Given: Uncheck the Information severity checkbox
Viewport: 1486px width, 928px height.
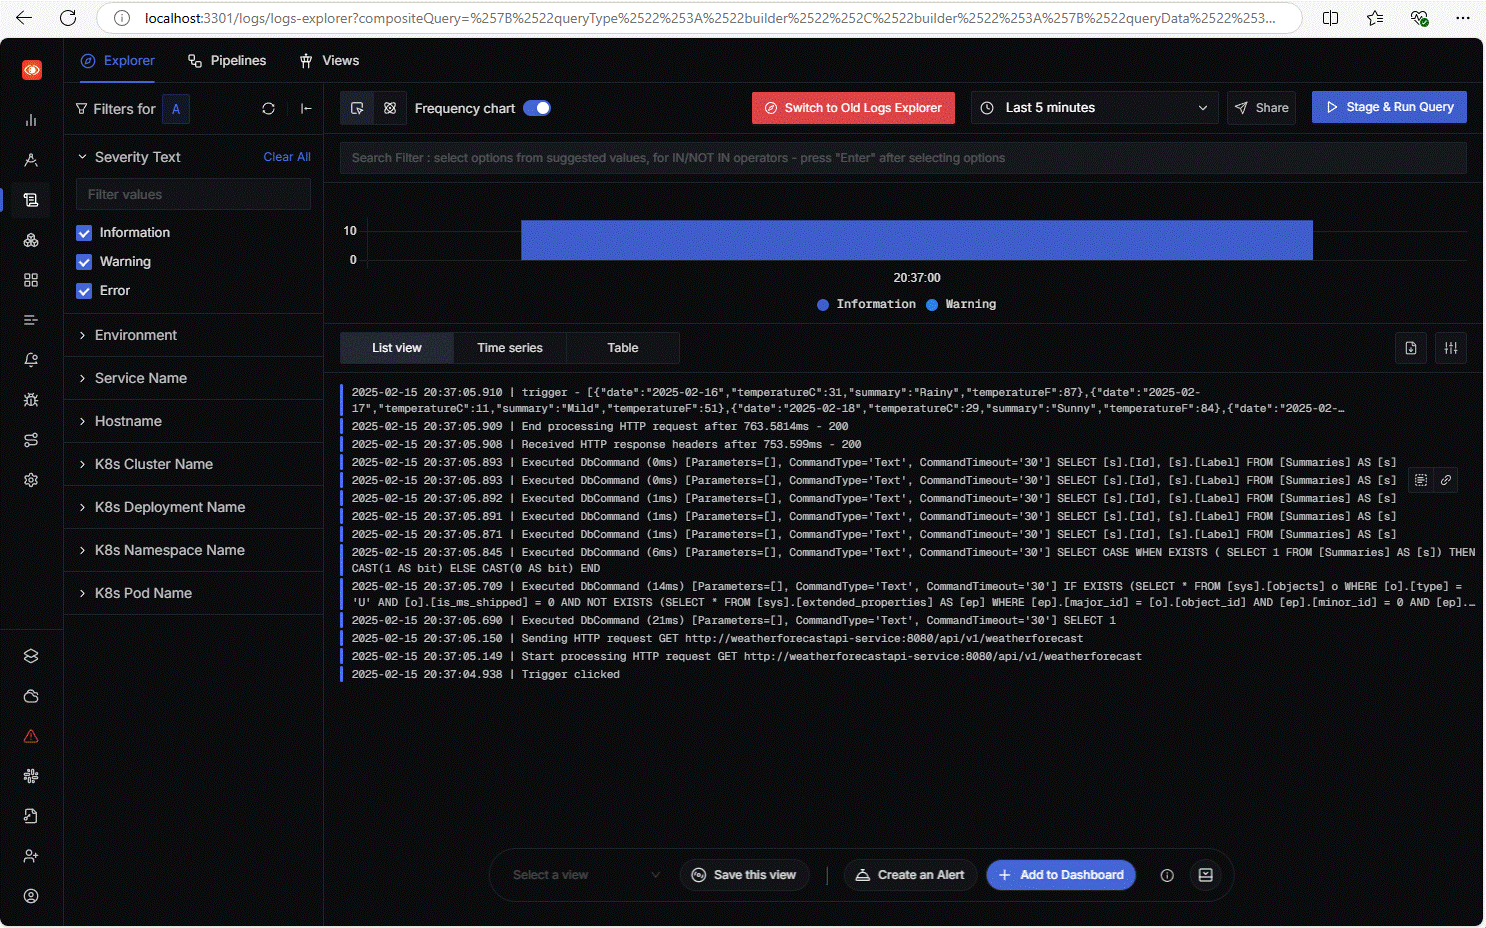Looking at the screenshot, I should 84,233.
